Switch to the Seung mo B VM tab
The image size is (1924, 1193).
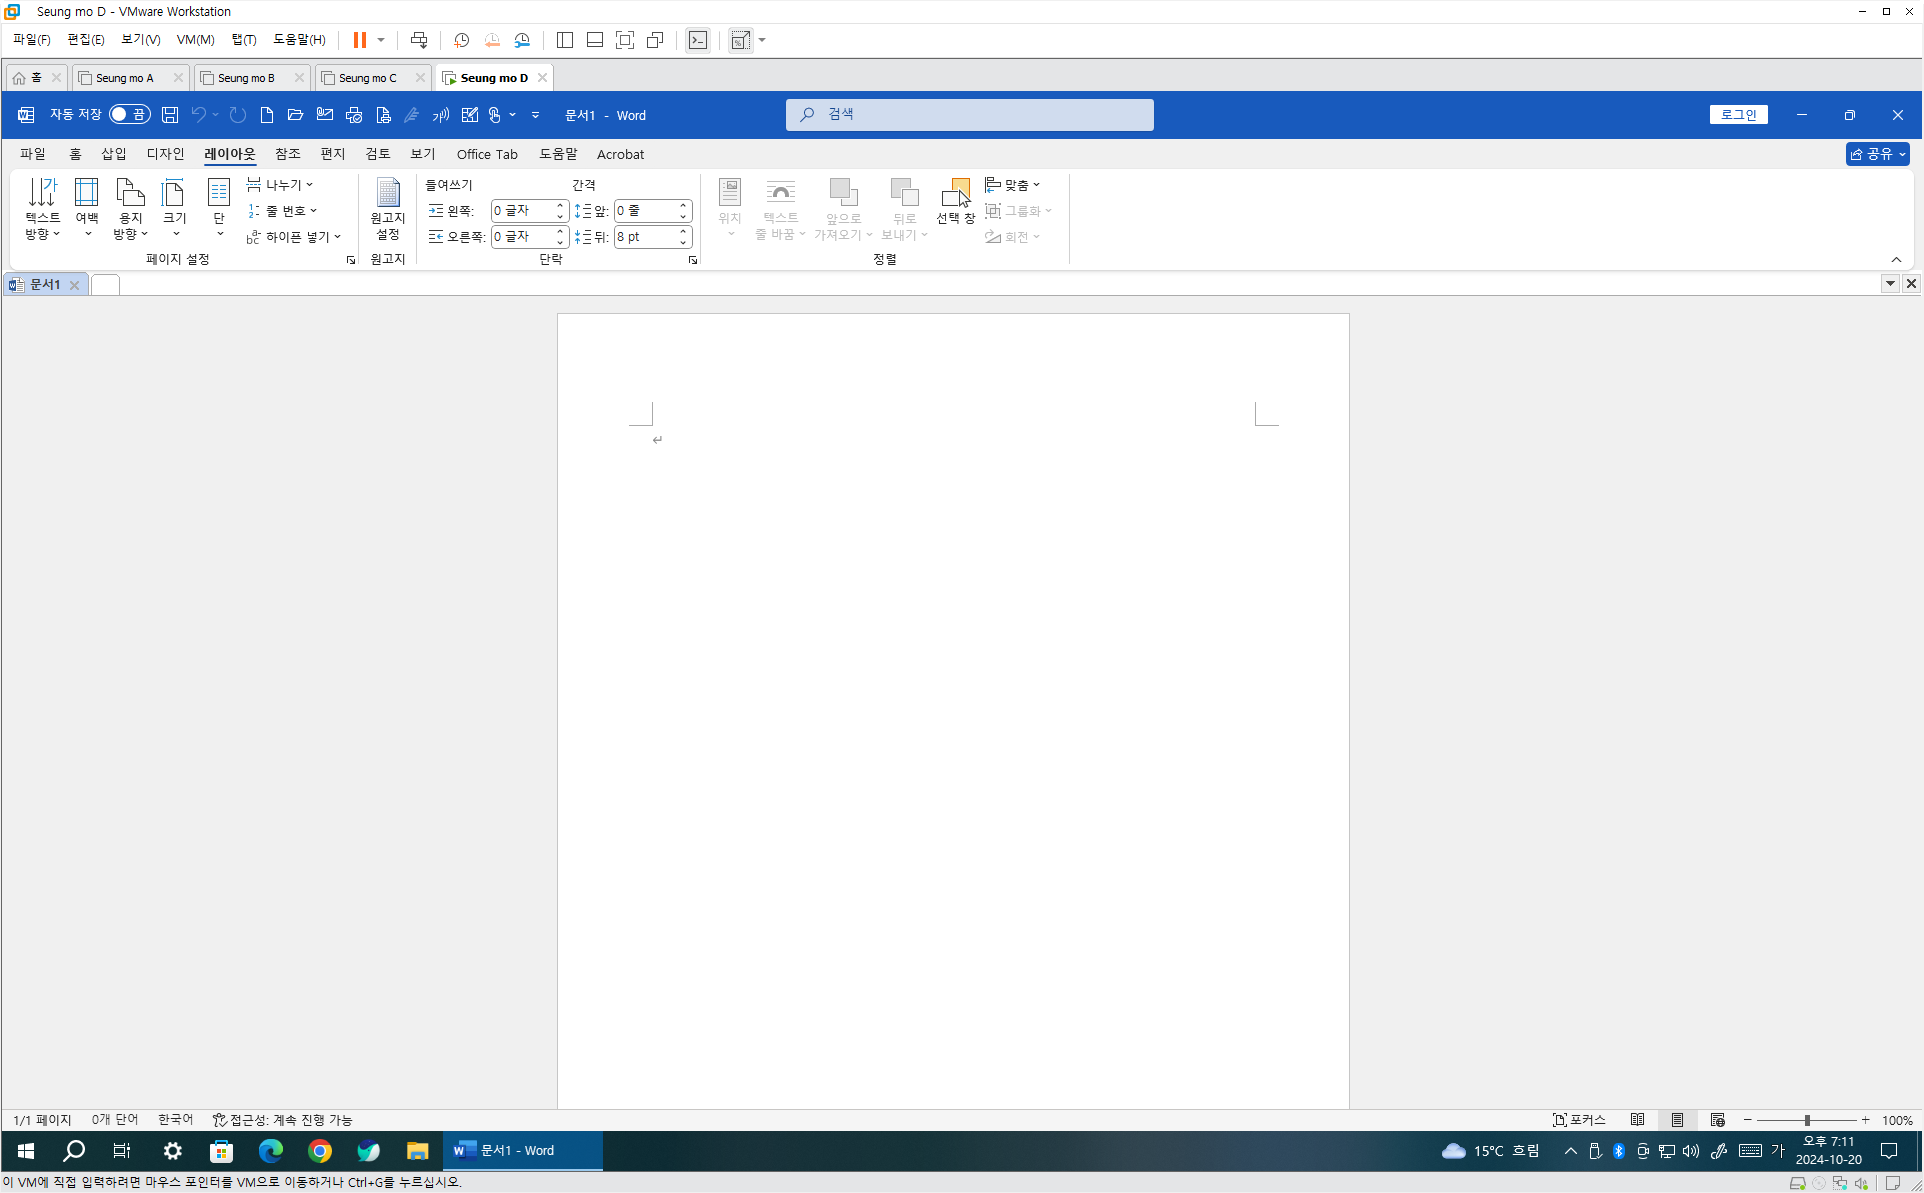pos(246,78)
